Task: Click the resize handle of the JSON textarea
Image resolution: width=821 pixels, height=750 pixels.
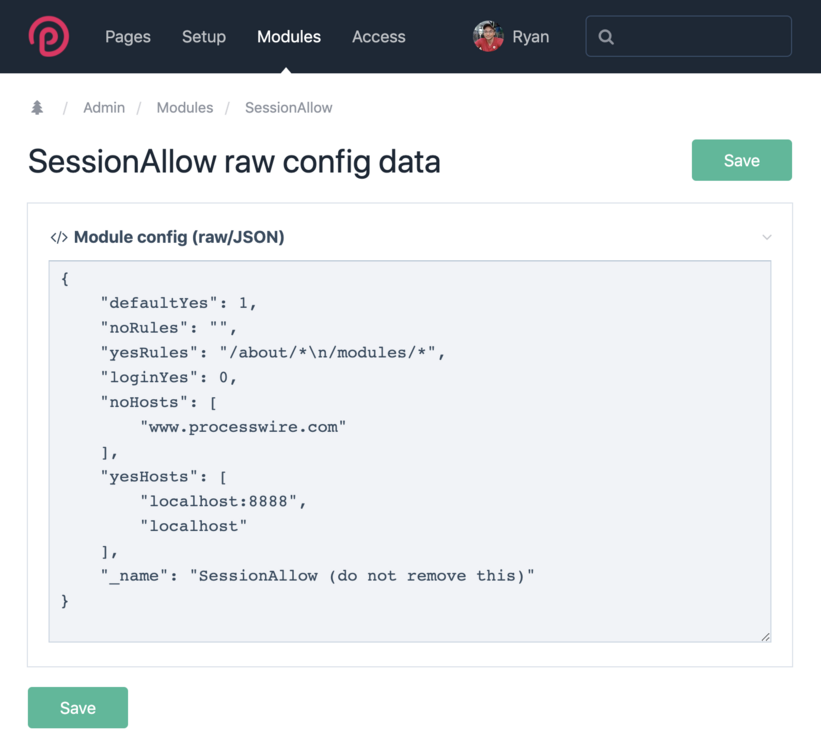Action: click(765, 636)
